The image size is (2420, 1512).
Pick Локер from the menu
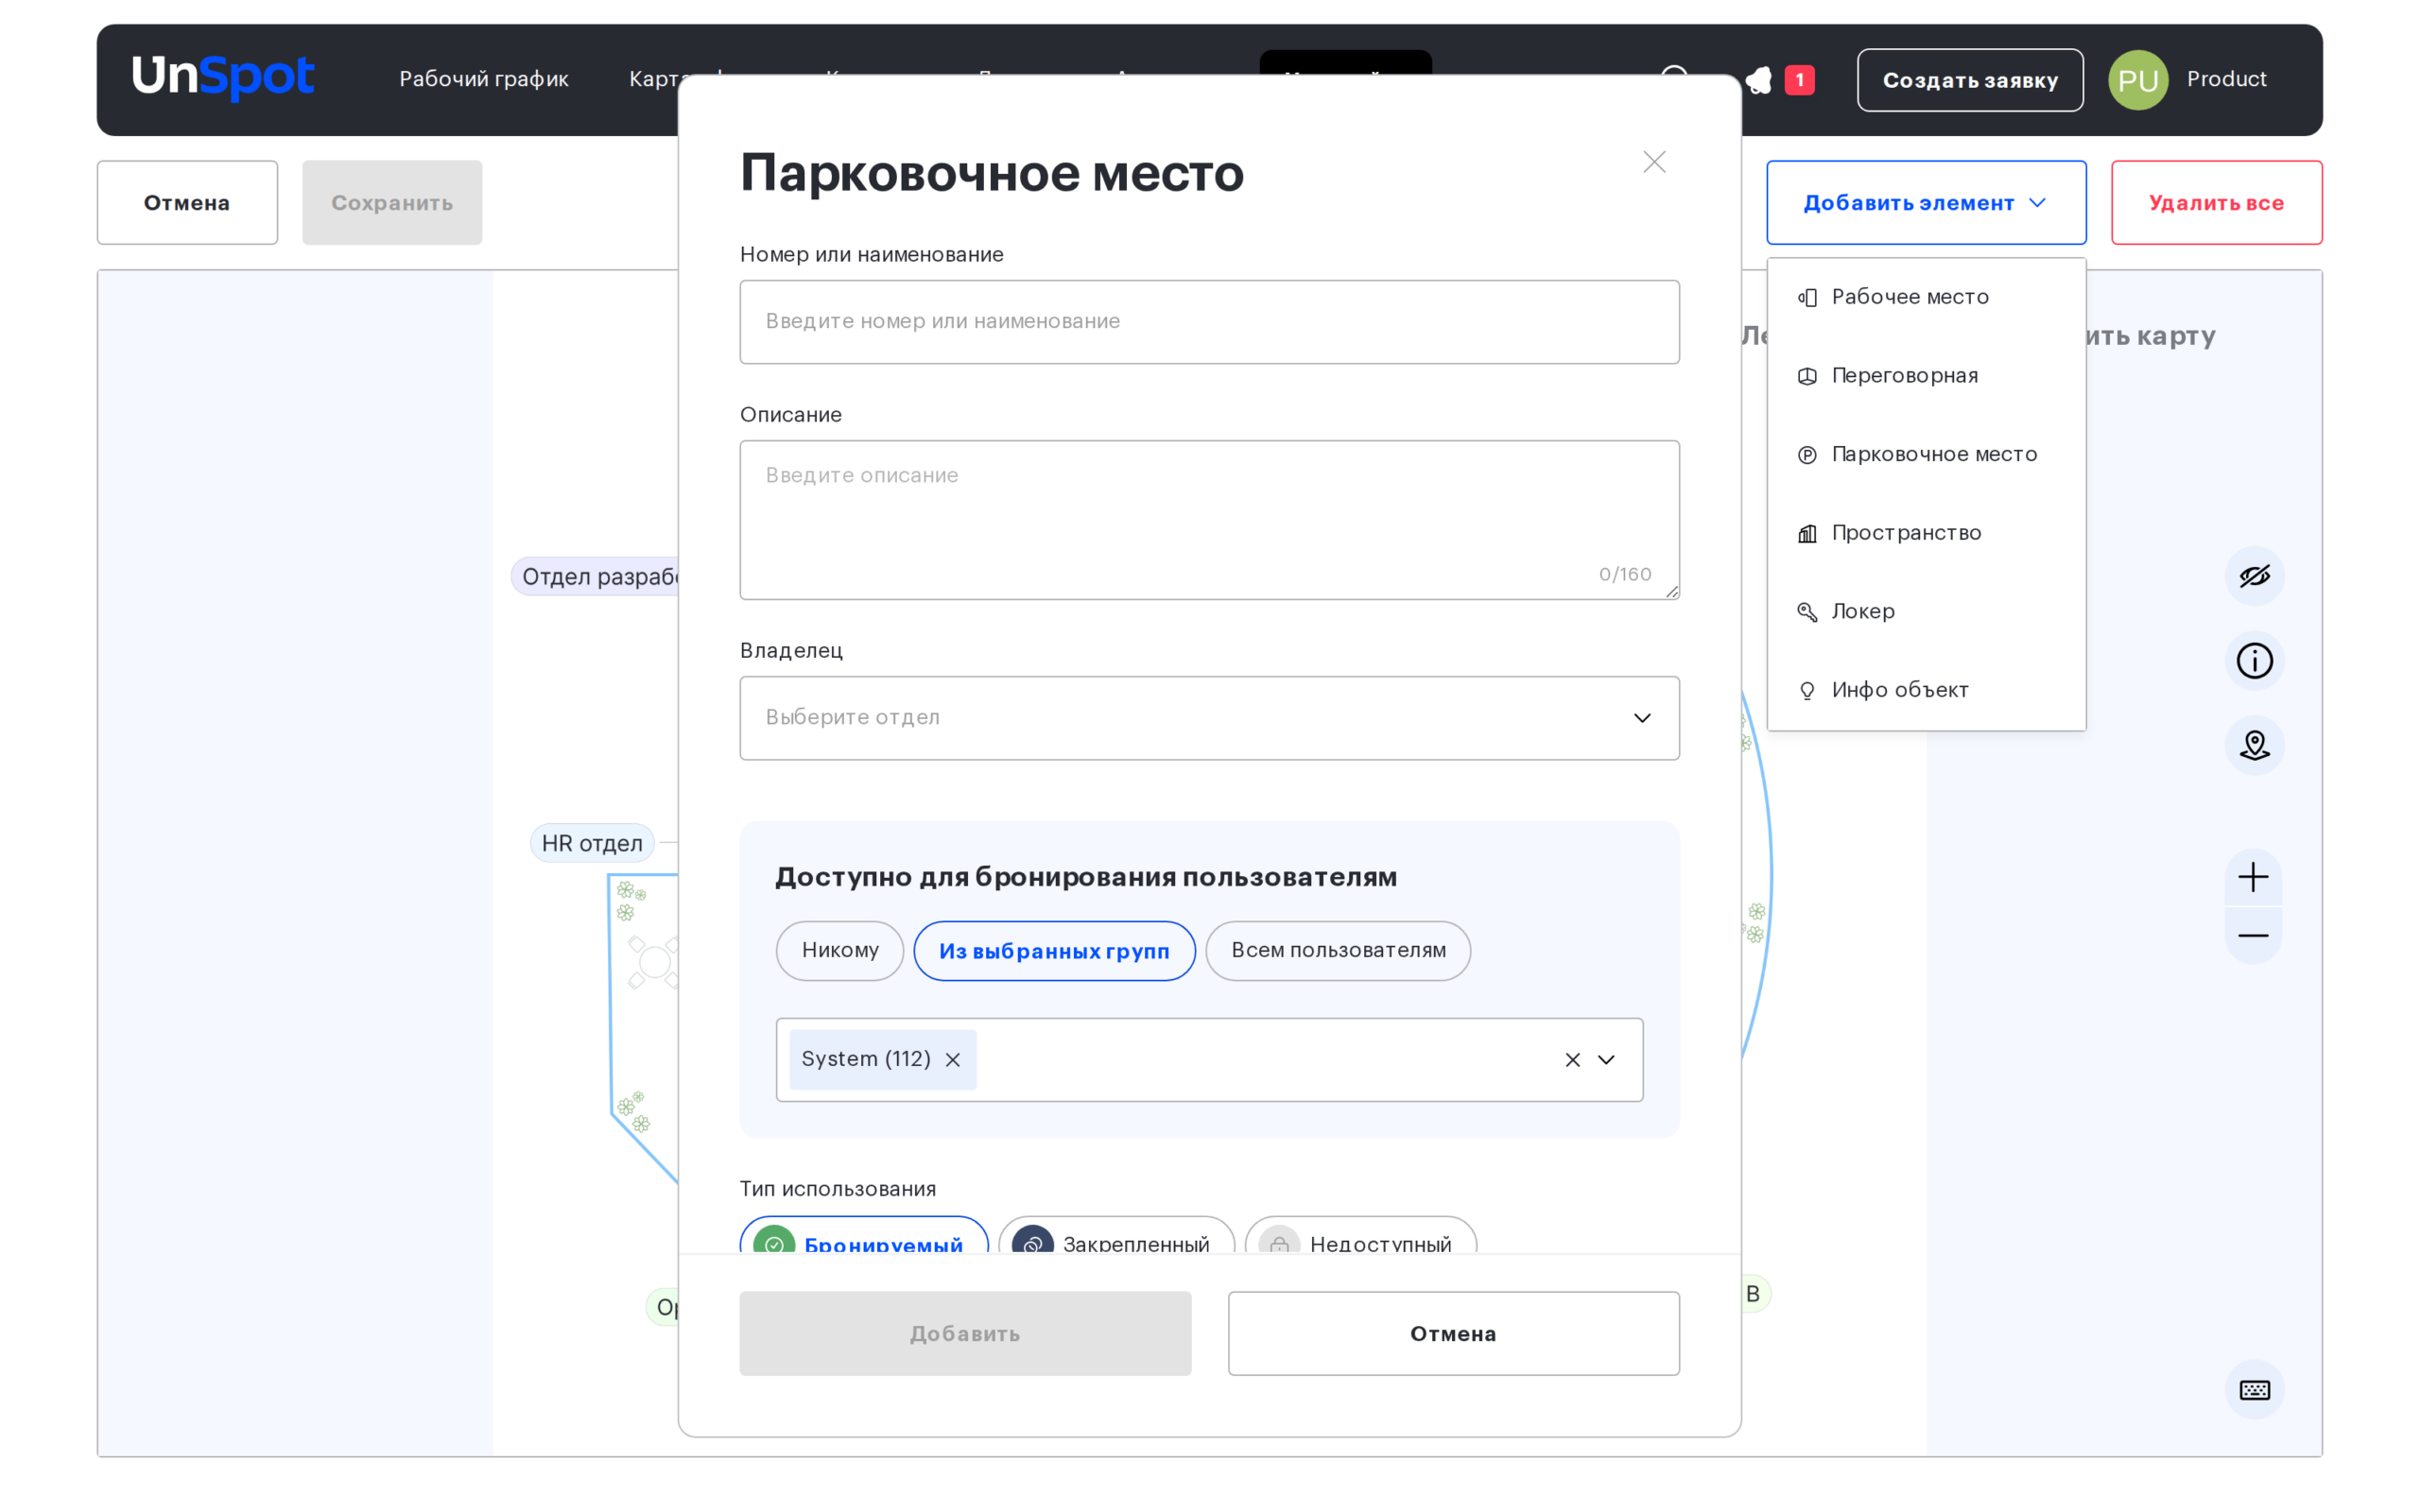pos(1926,612)
